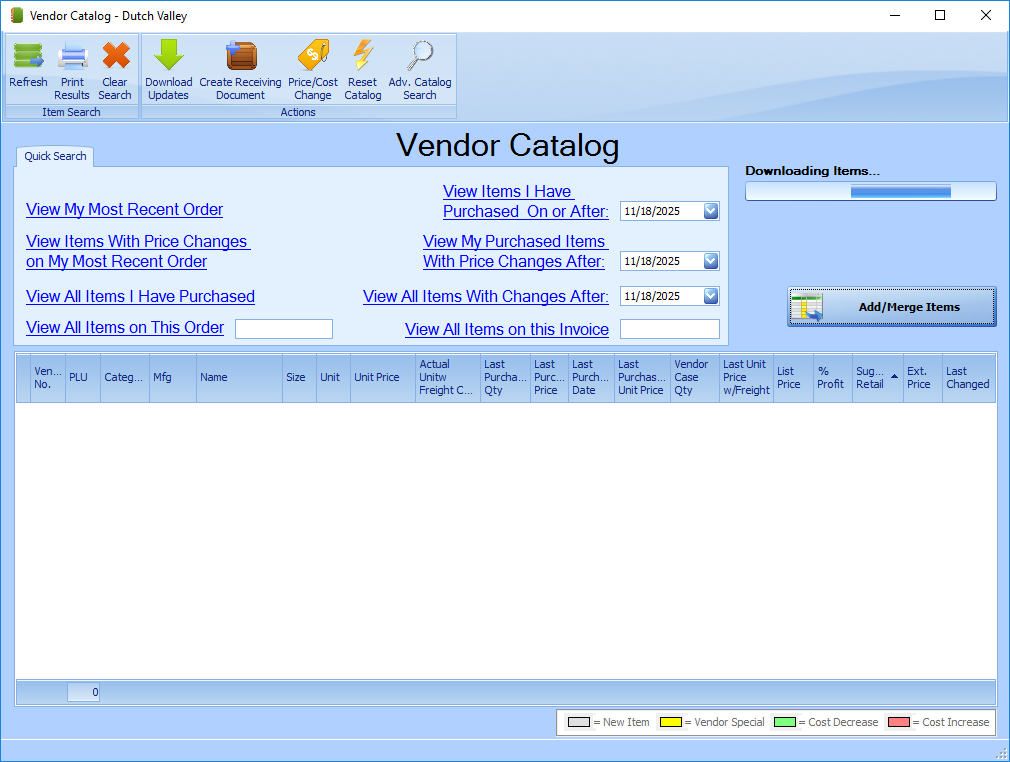Image resolution: width=1010 pixels, height=762 pixels.
Task: Click the View All Items on This Order field
Action: 283,329
